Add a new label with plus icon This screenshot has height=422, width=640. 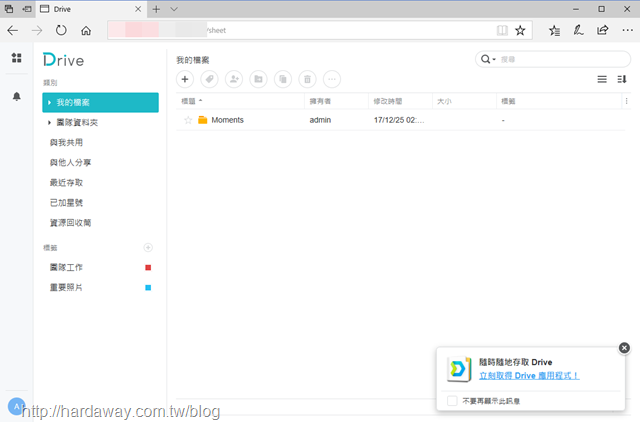[x=148, y=247]
